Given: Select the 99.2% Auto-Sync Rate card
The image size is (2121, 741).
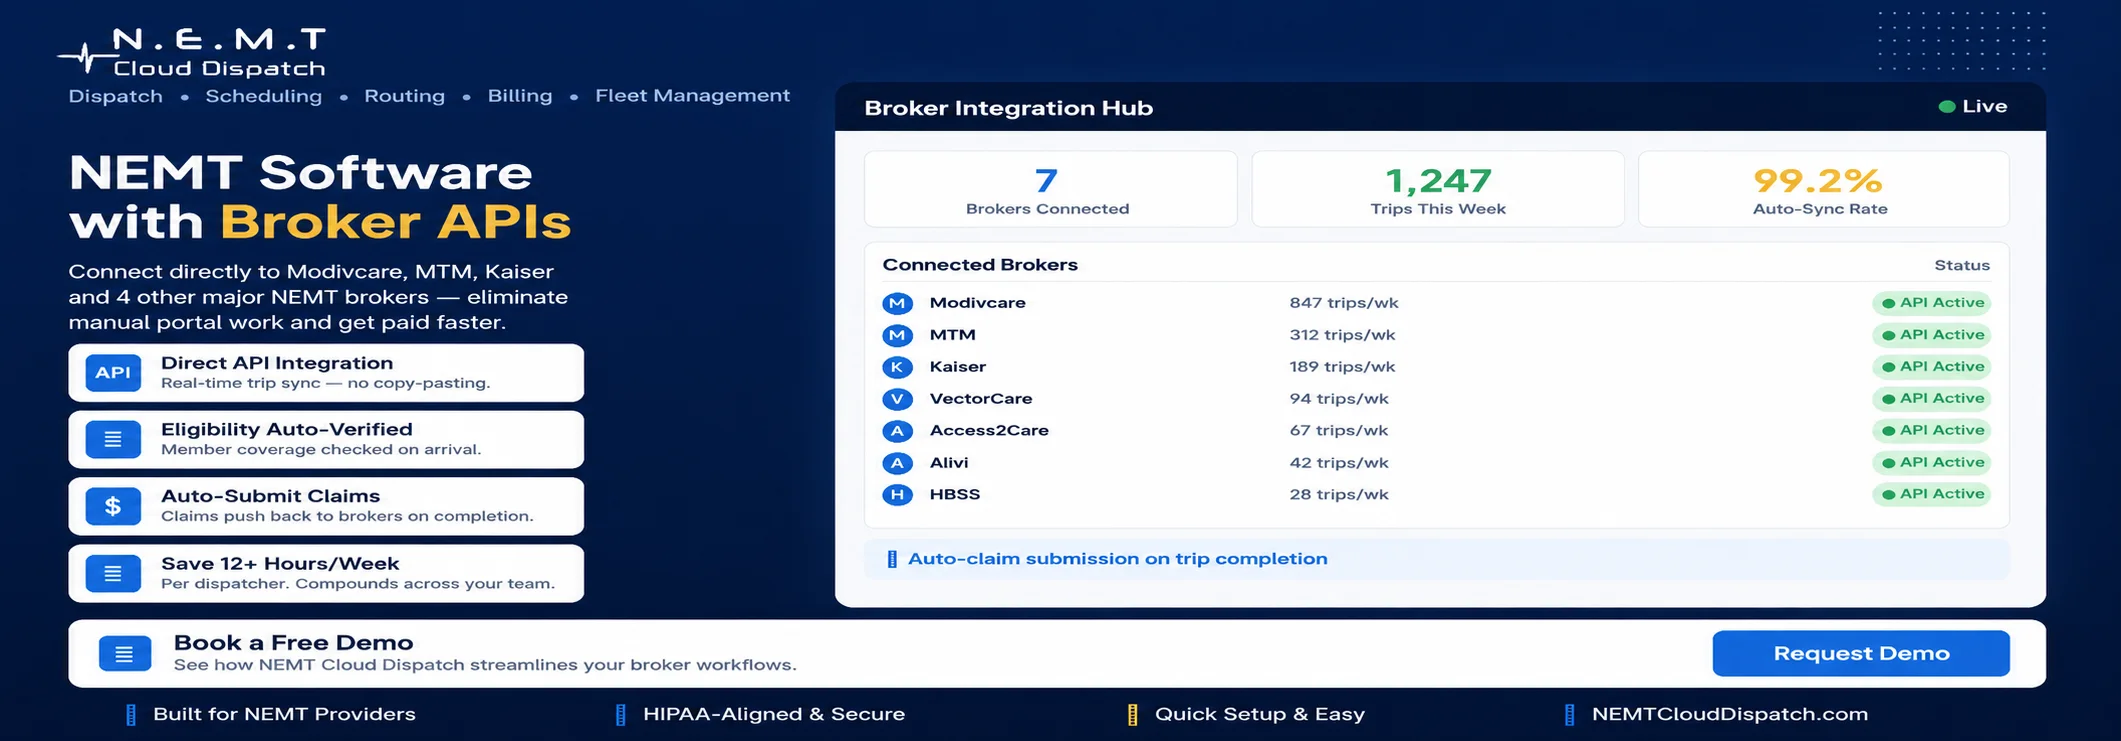Looking at the screenshot, I should 1824,189.
